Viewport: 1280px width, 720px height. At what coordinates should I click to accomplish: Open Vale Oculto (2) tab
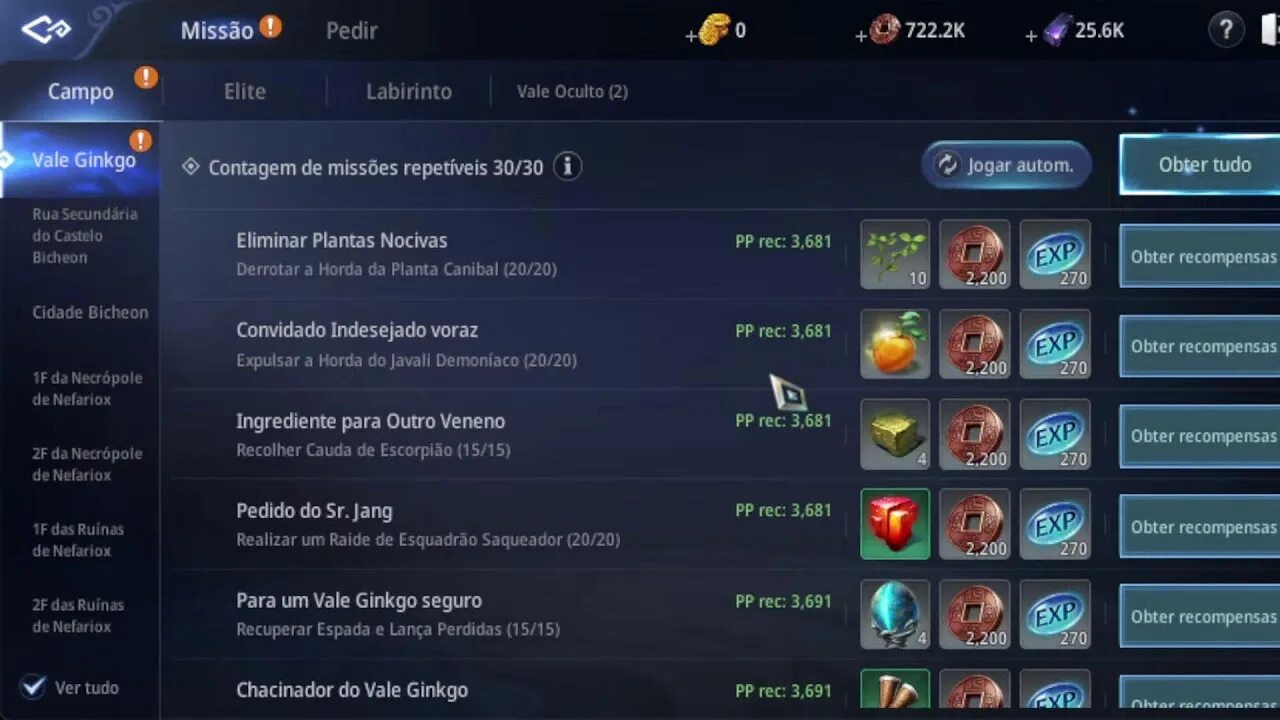point(572,91)
